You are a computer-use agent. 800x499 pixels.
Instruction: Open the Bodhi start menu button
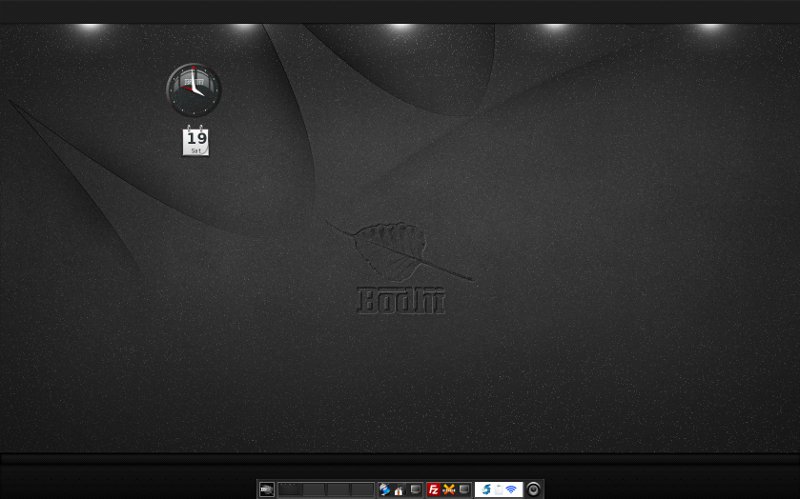click(267, 490)
